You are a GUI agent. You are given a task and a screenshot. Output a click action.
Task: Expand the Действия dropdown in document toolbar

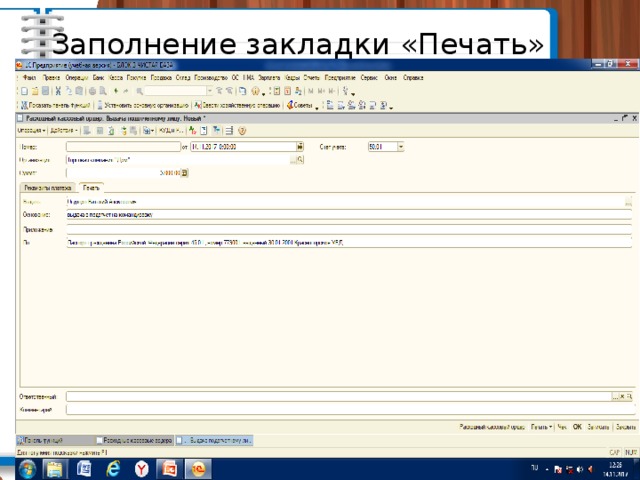[63, 131]
